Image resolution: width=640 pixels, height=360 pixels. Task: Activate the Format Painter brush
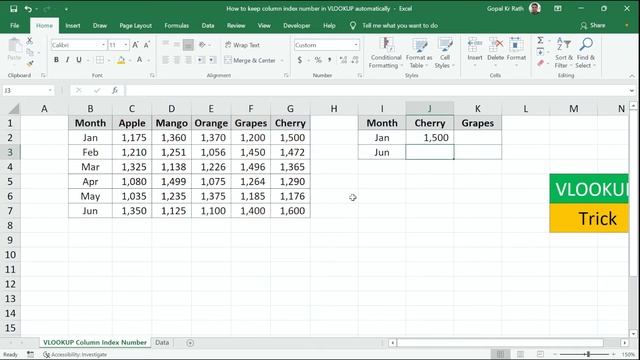coord(29,63)
